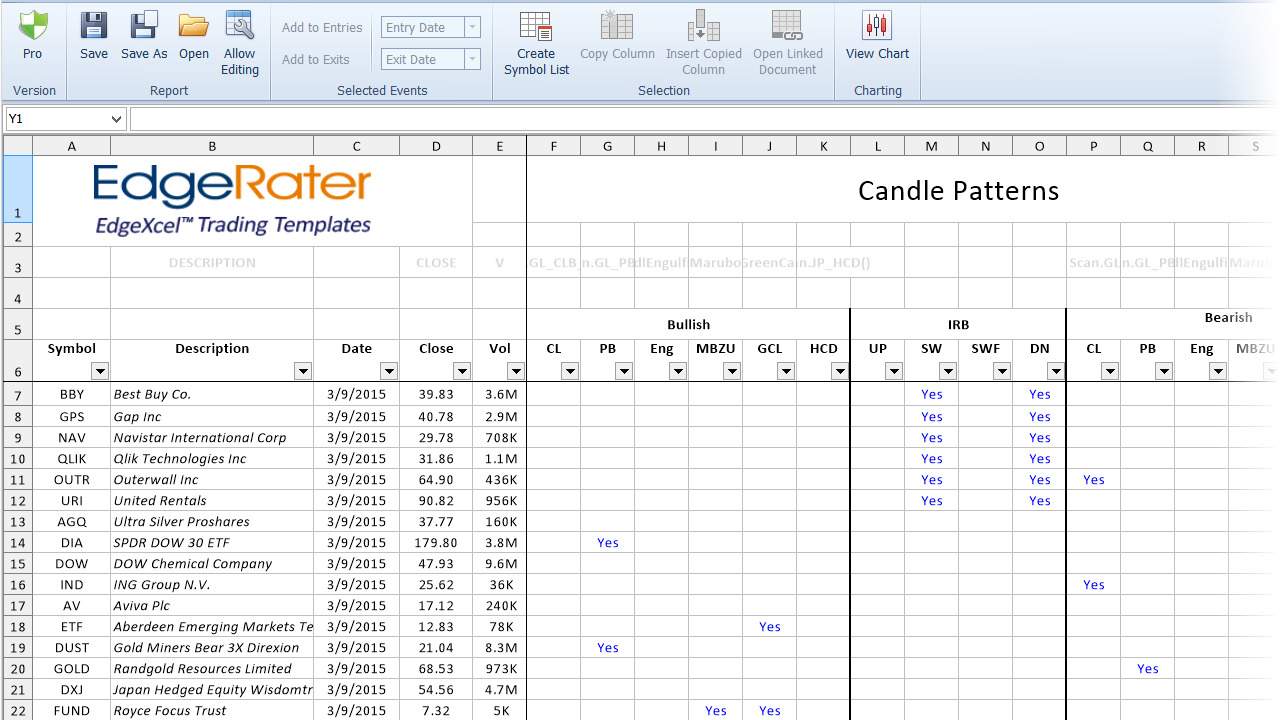1280x720 pixels.
Task: Select the OUTR symbol cell
Action: click(72, 480)
